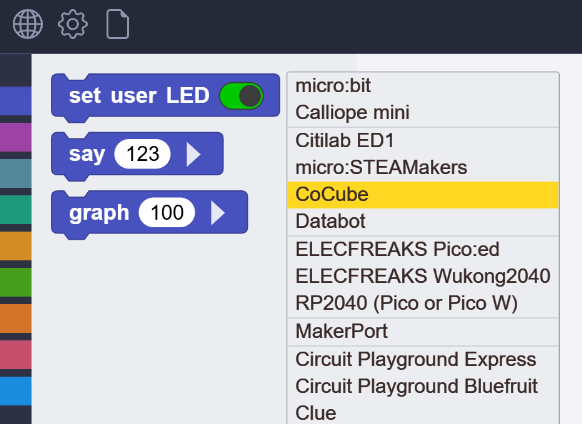
Task: Edit the graph block value 100
Action: (x=167, y=212)
